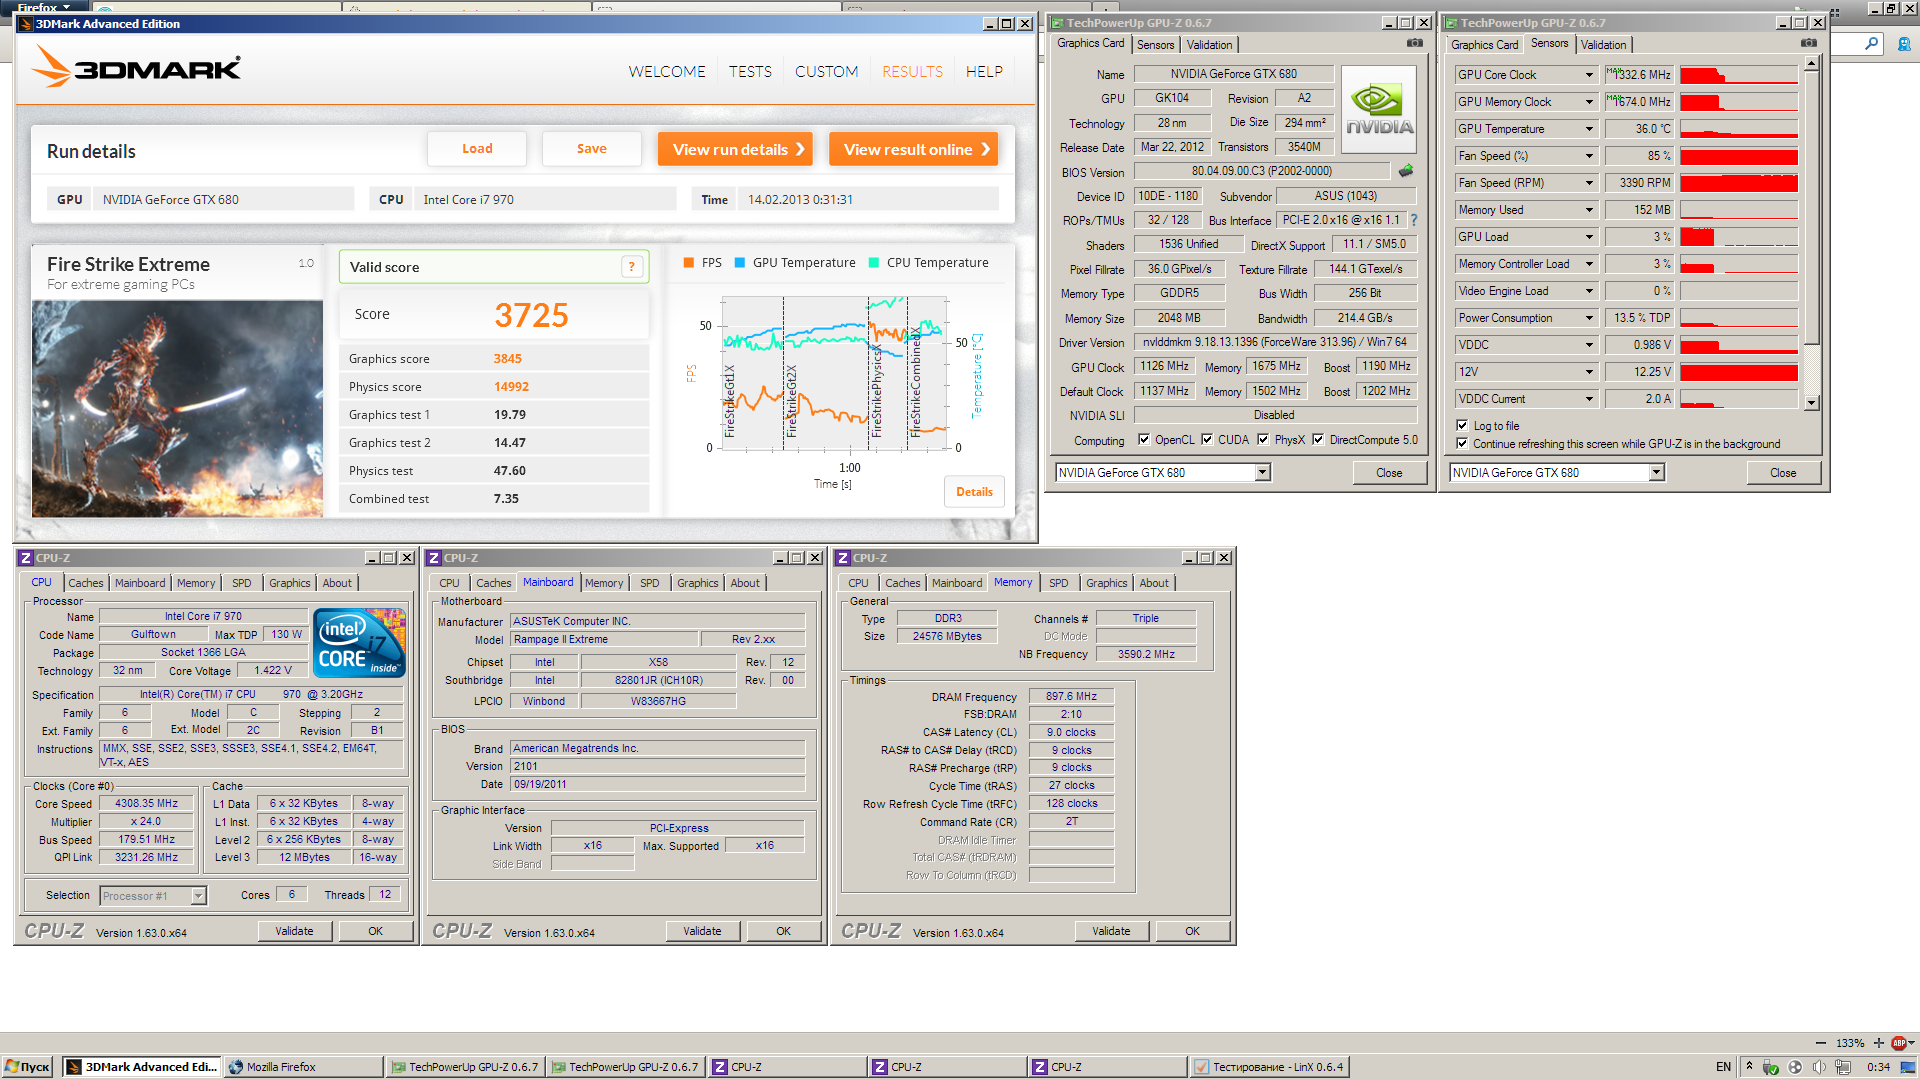The image size is (1920, 1080).
Task: Click the Intel Core i7 badge in CPU-Z
Action: [x=359, y=642]
